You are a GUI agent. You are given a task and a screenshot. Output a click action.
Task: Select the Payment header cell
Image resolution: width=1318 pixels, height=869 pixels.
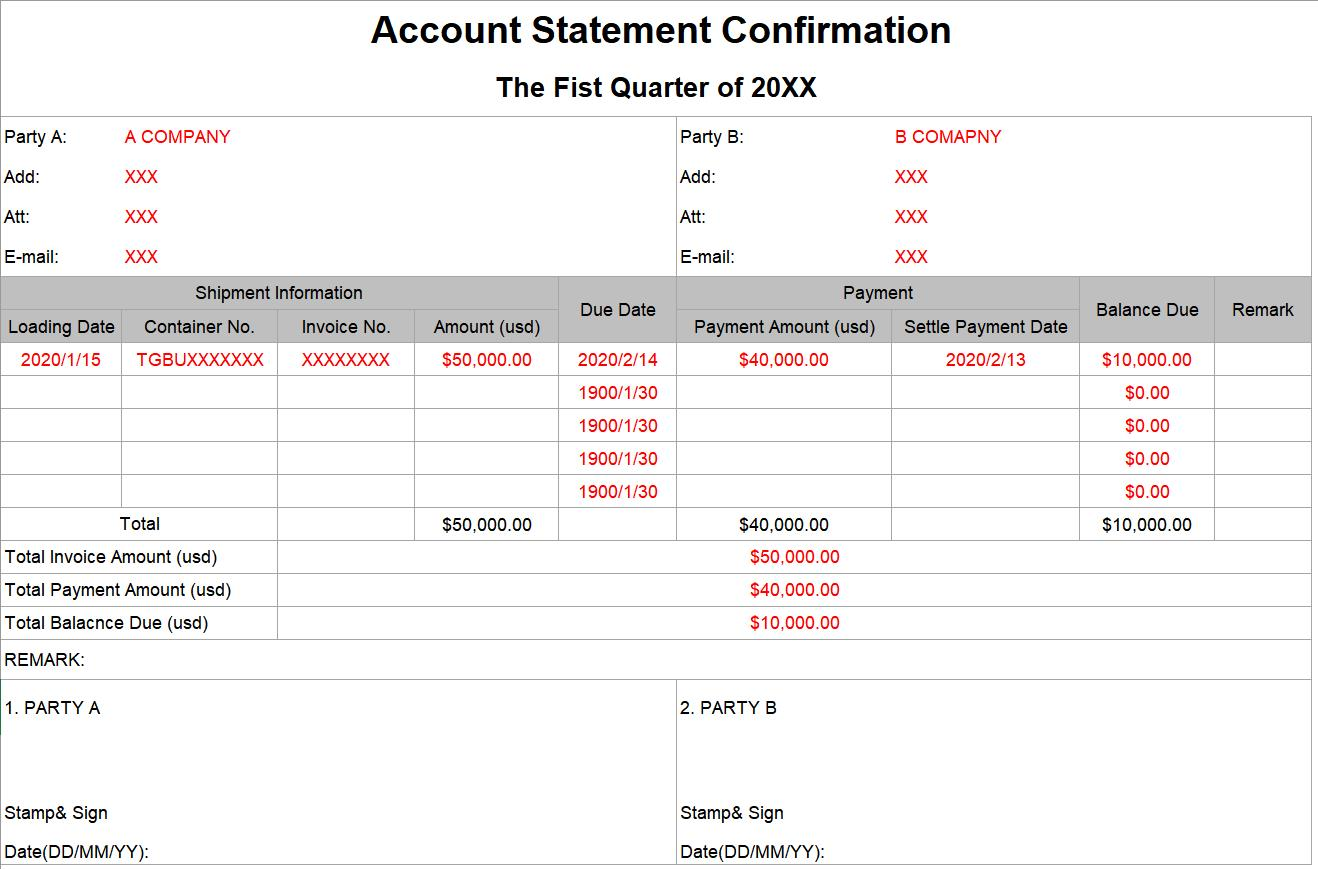878,293
